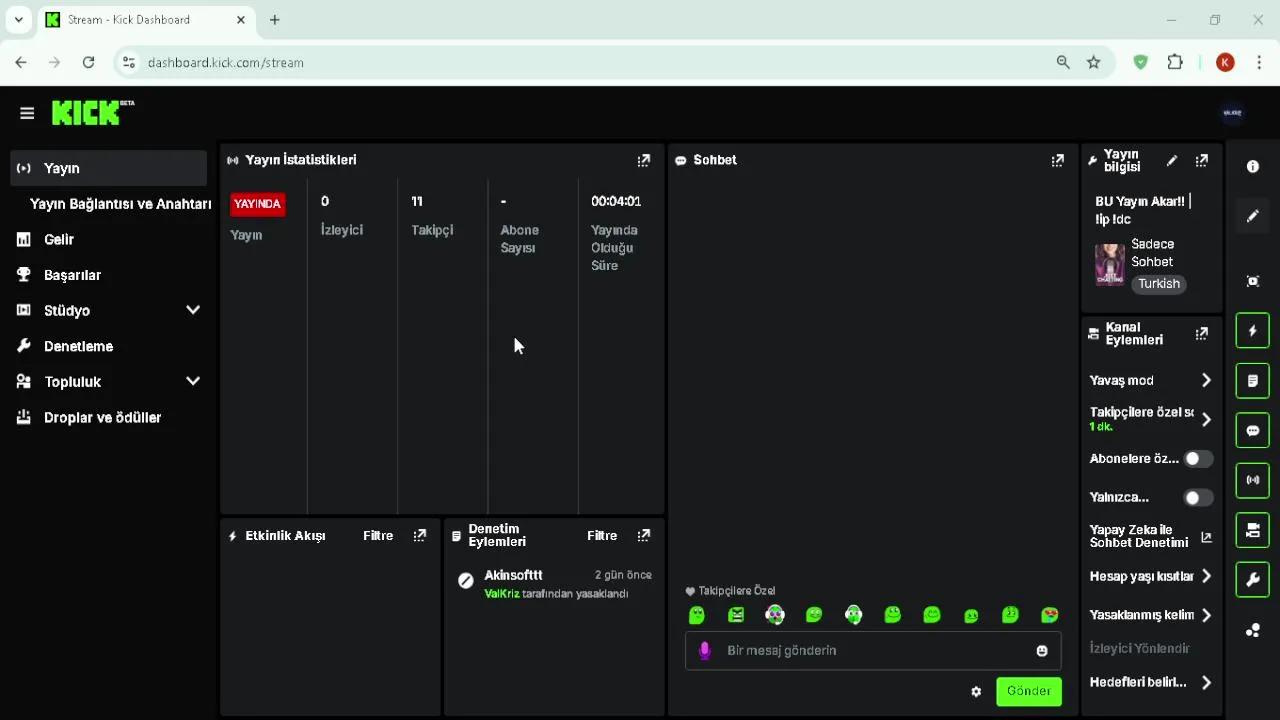The width and height of the screenshot is (1280, 720).
Task: Pop out the Yayın bilgisi panel
Action: point(1202,160)
